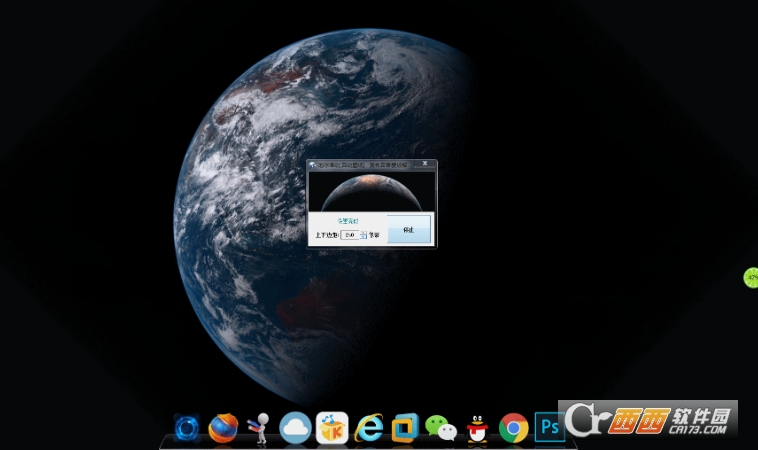Launch Photoshop from the dock
The image size is (758, 450).
550,427
